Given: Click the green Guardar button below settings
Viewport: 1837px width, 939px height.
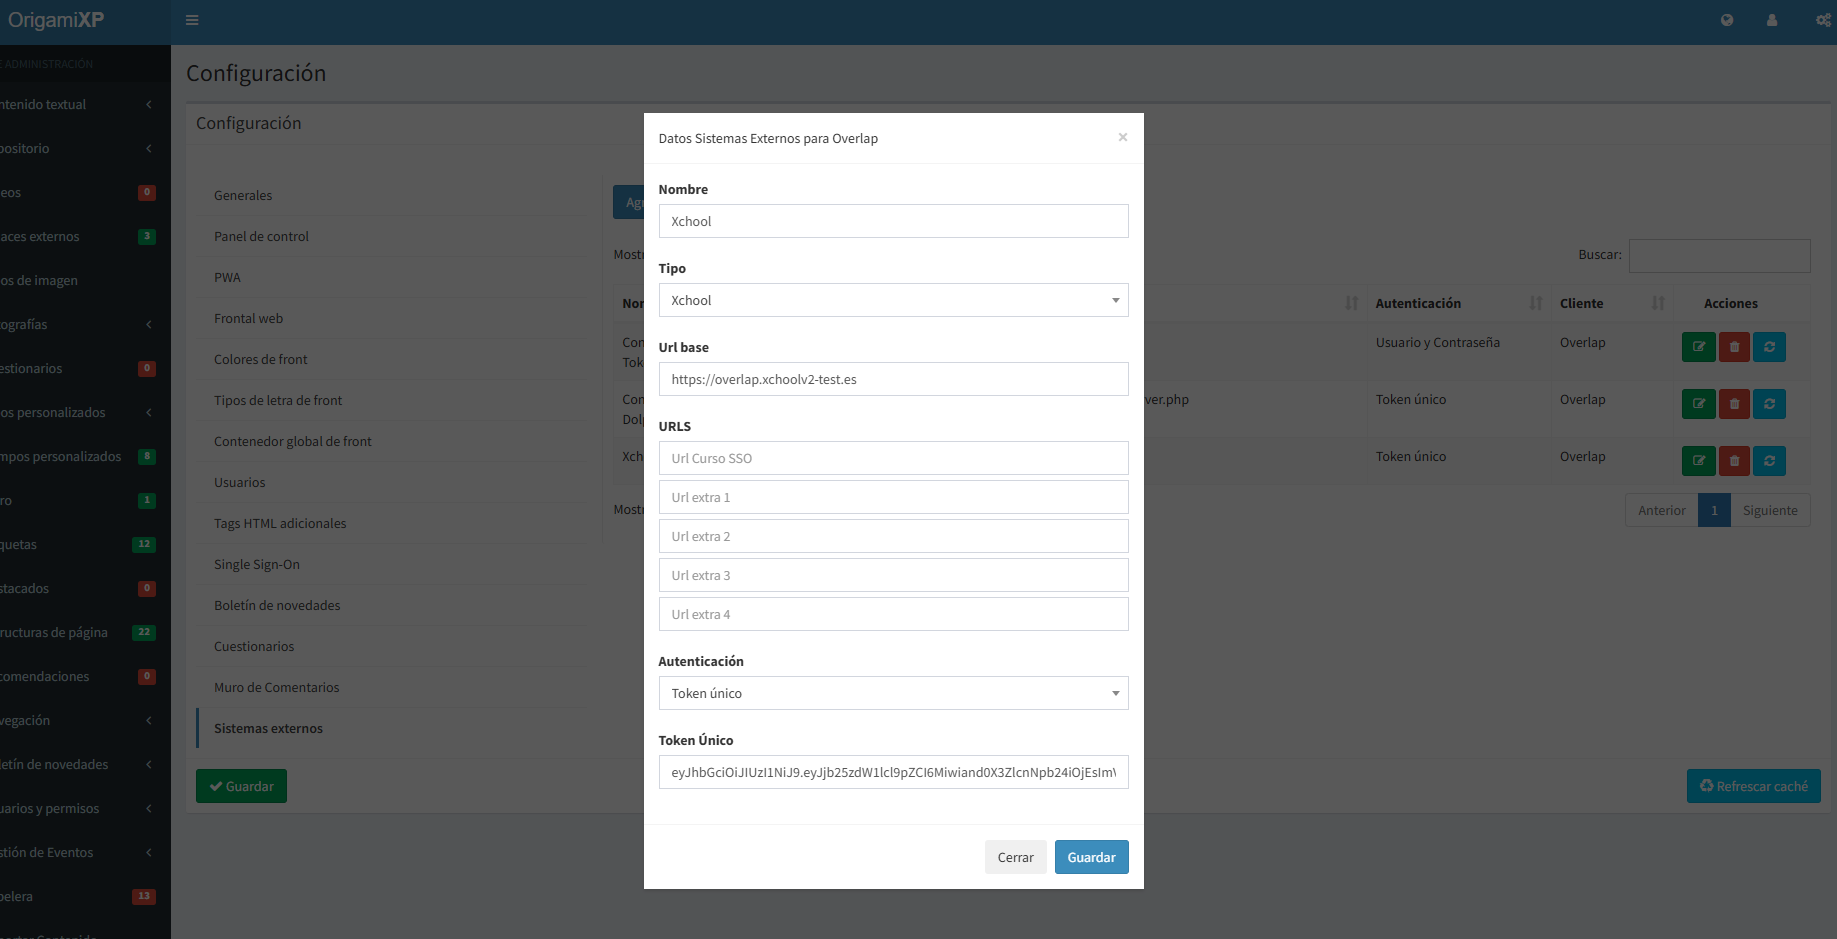Looking at the screenshot, I should tap(241, 786).
